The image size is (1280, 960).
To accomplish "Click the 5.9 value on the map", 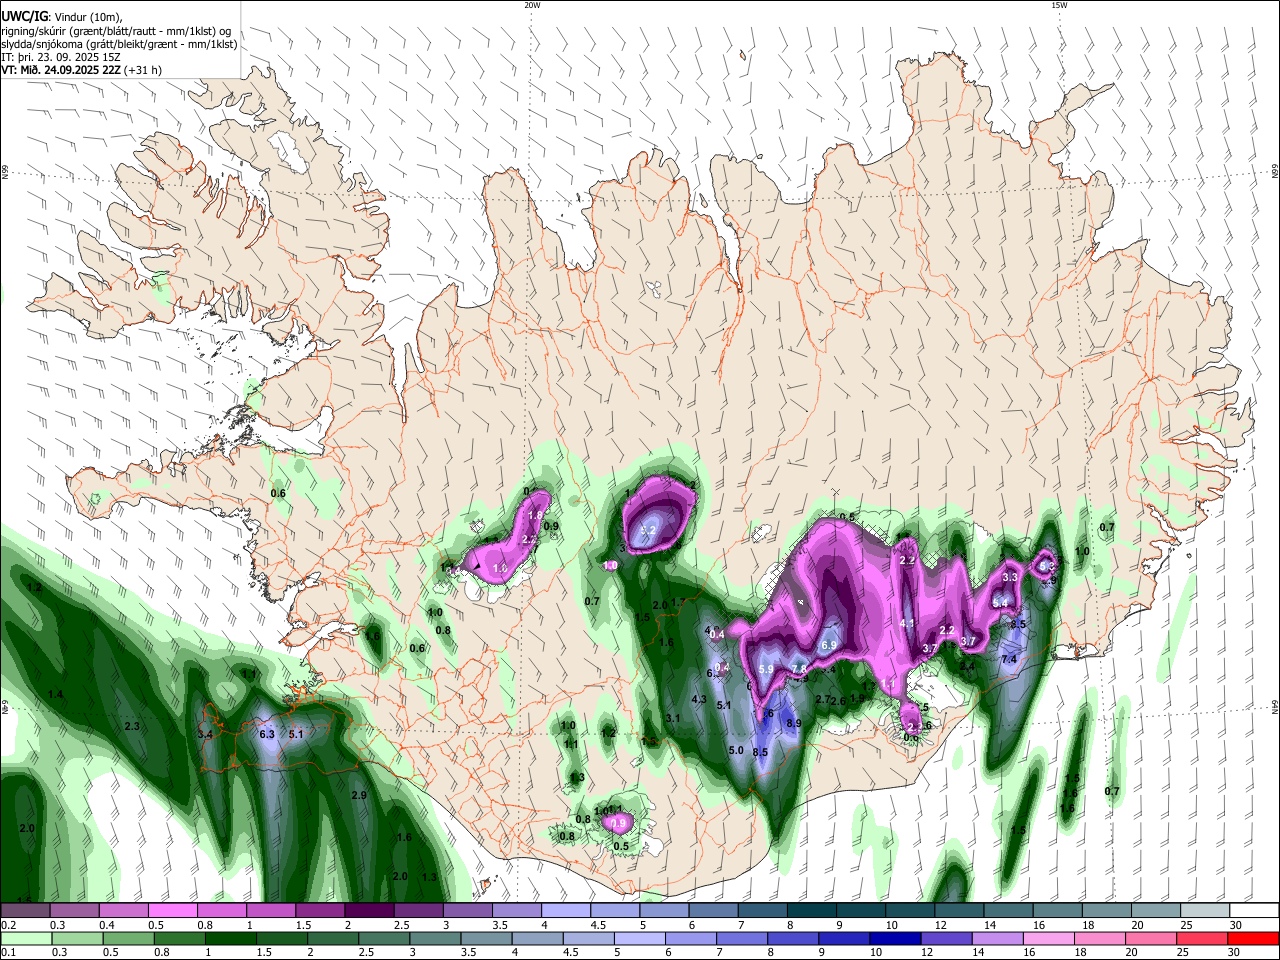I will pos(766,669).
